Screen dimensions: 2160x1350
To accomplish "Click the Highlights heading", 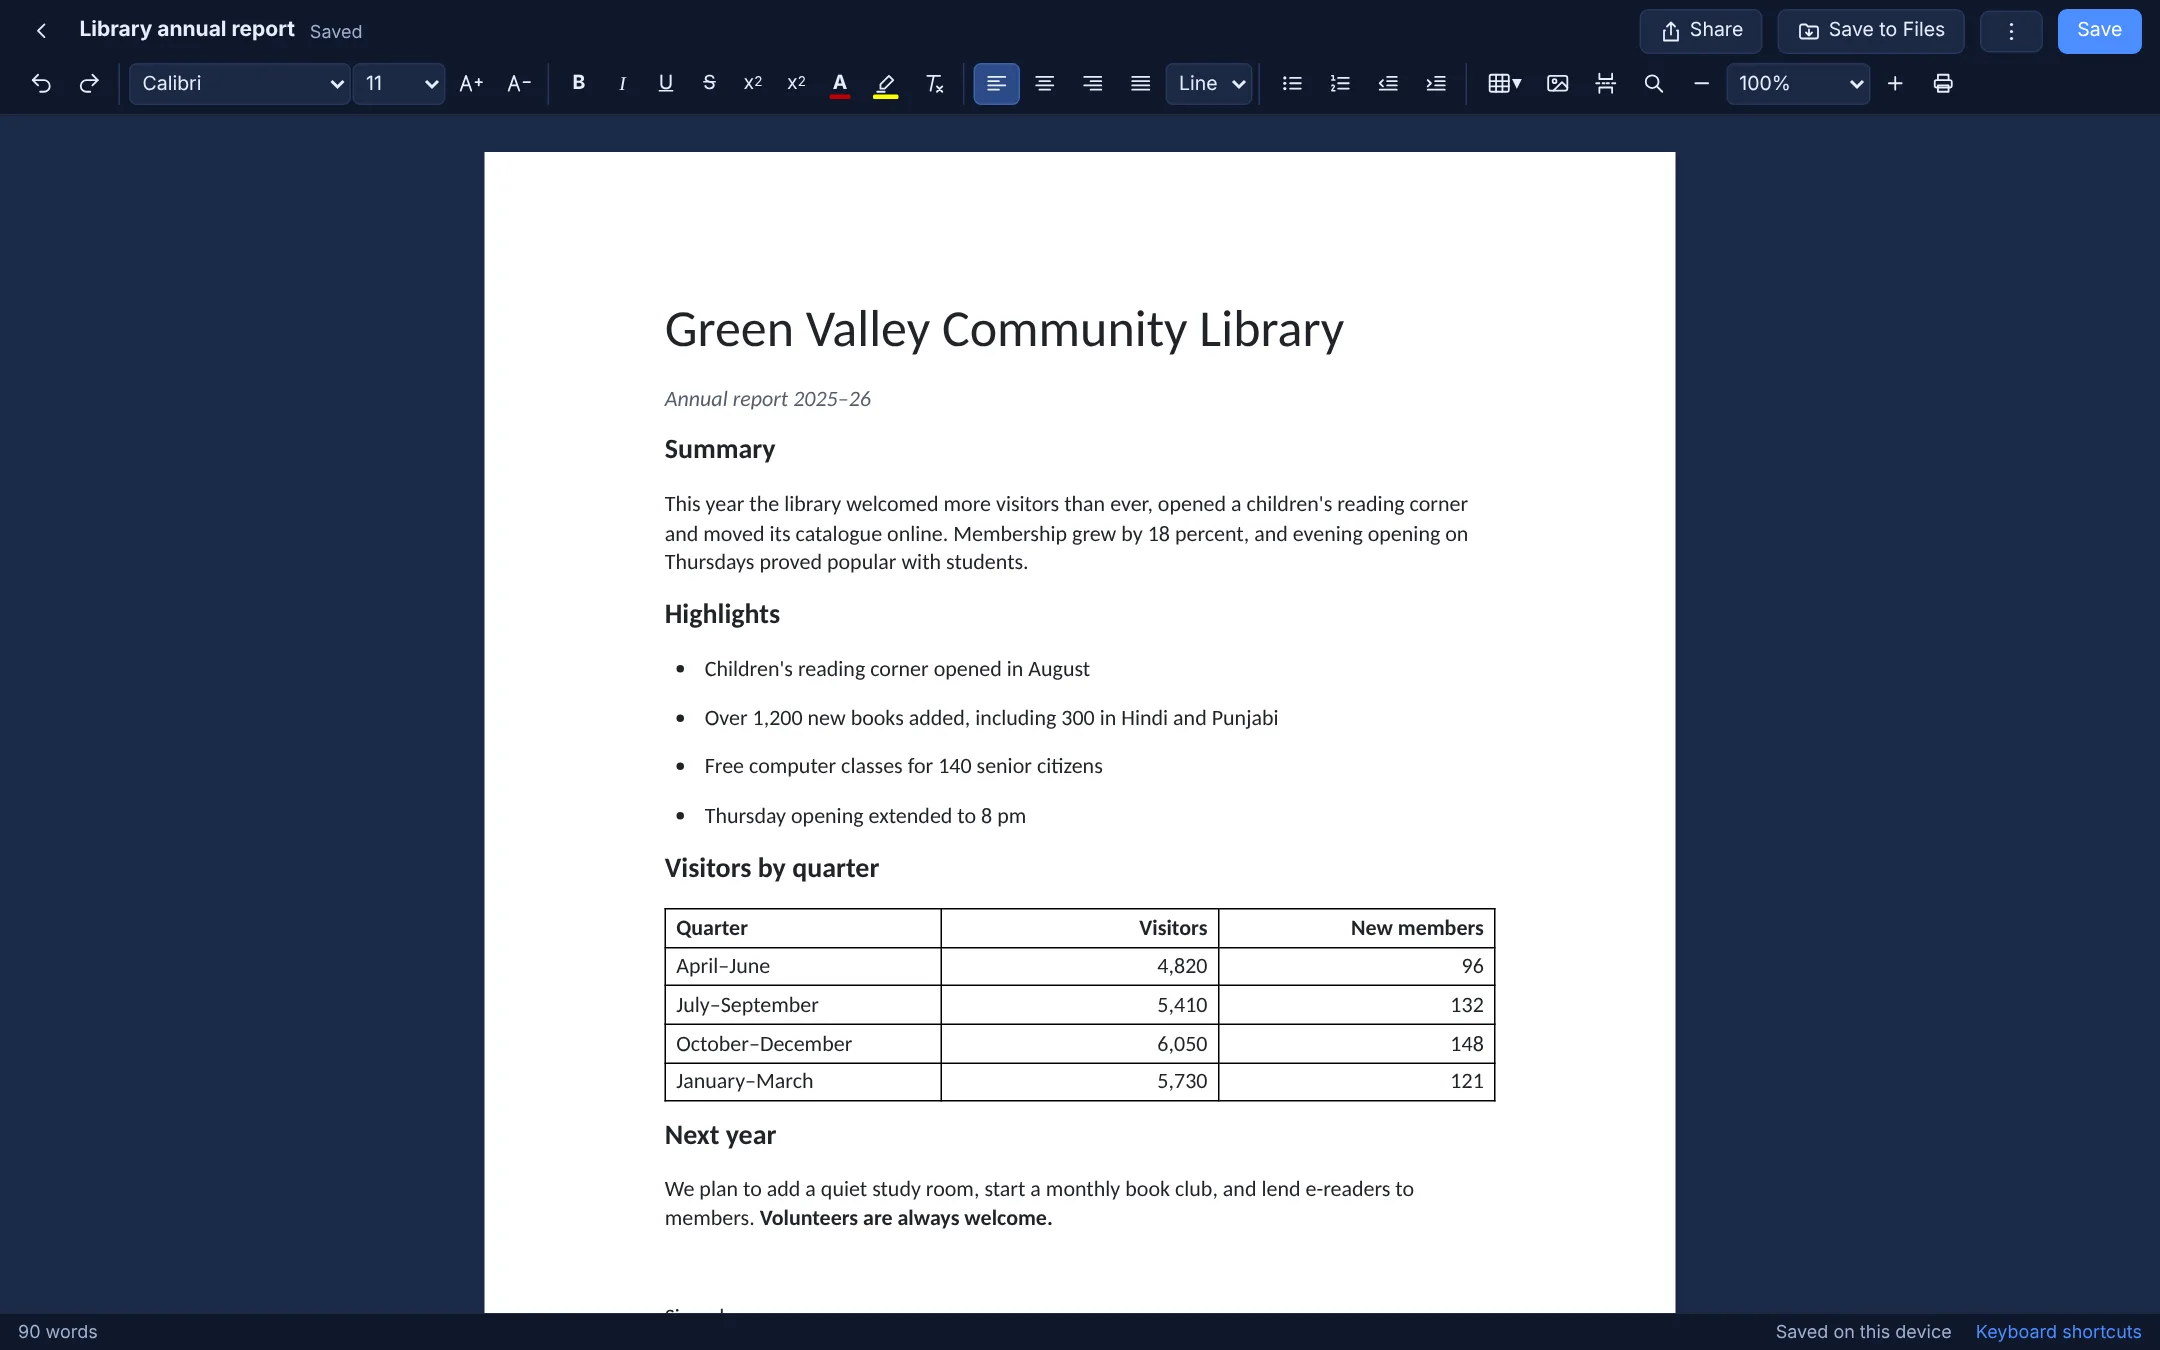I will pyautogui.click(x=722, y=614).
